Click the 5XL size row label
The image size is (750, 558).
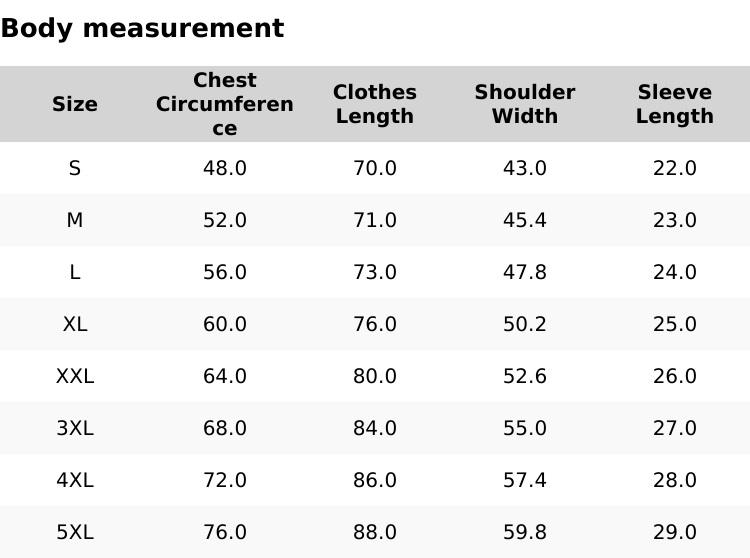[75, 532]
